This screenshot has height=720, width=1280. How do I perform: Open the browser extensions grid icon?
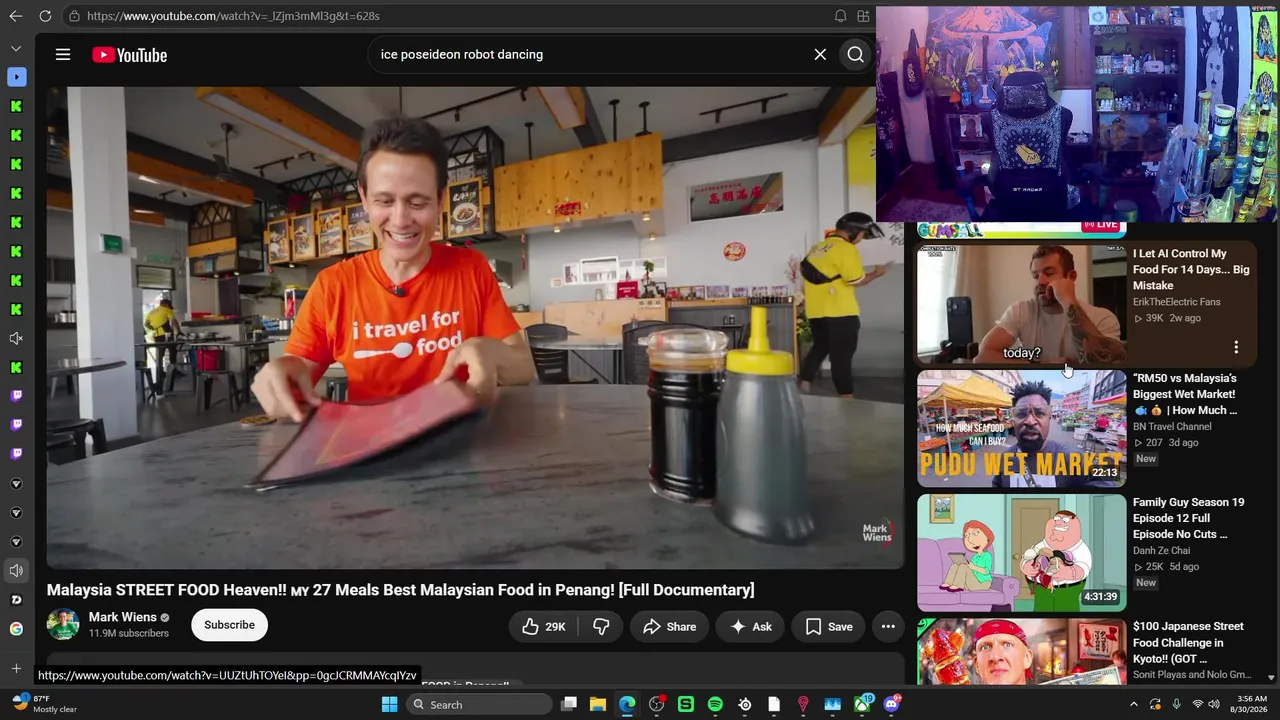[863, 16]
